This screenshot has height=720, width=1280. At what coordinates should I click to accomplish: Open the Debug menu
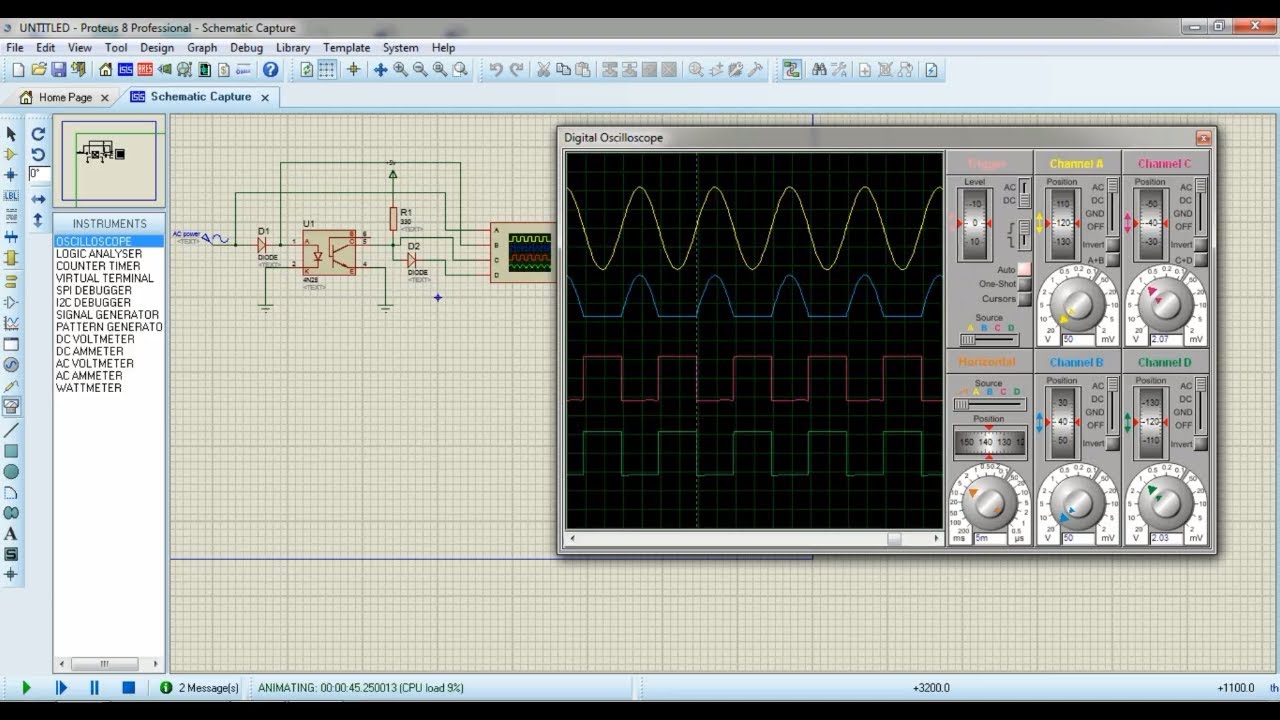pos(246,47)
